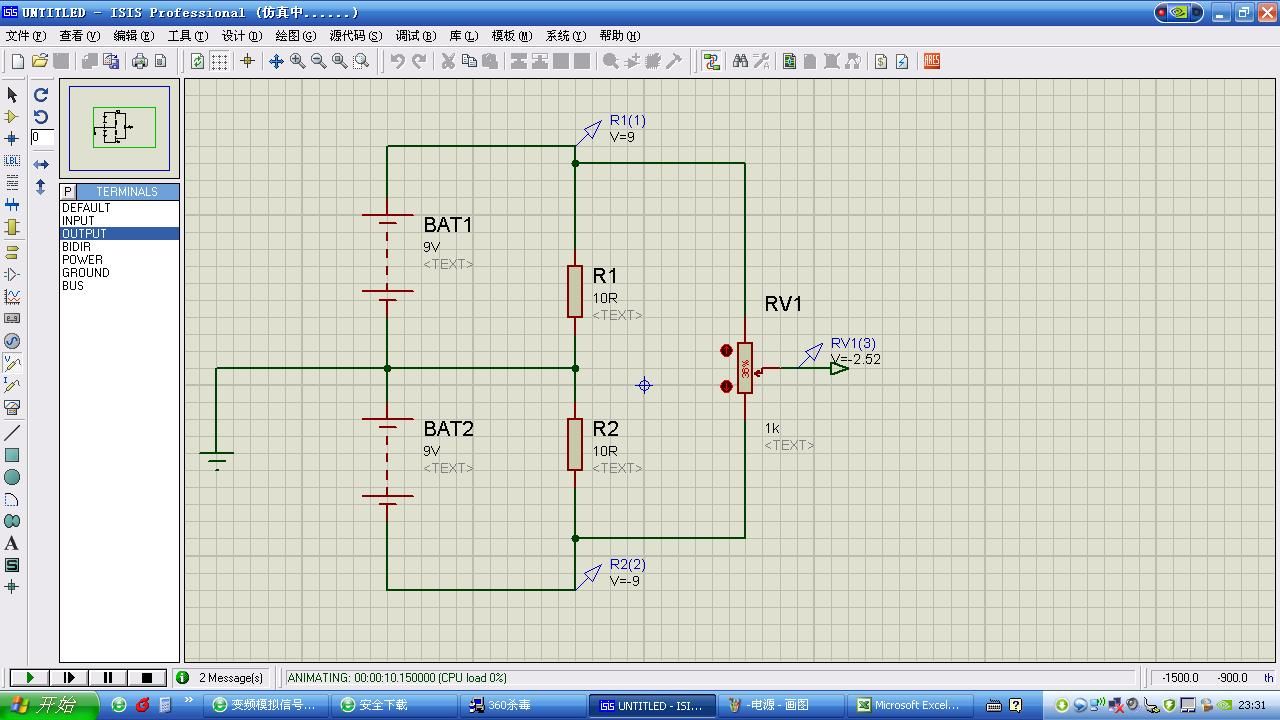Select the Voltage probe mode tool
The width and height of the screenshot is (1280, 720).
(12, 363)
